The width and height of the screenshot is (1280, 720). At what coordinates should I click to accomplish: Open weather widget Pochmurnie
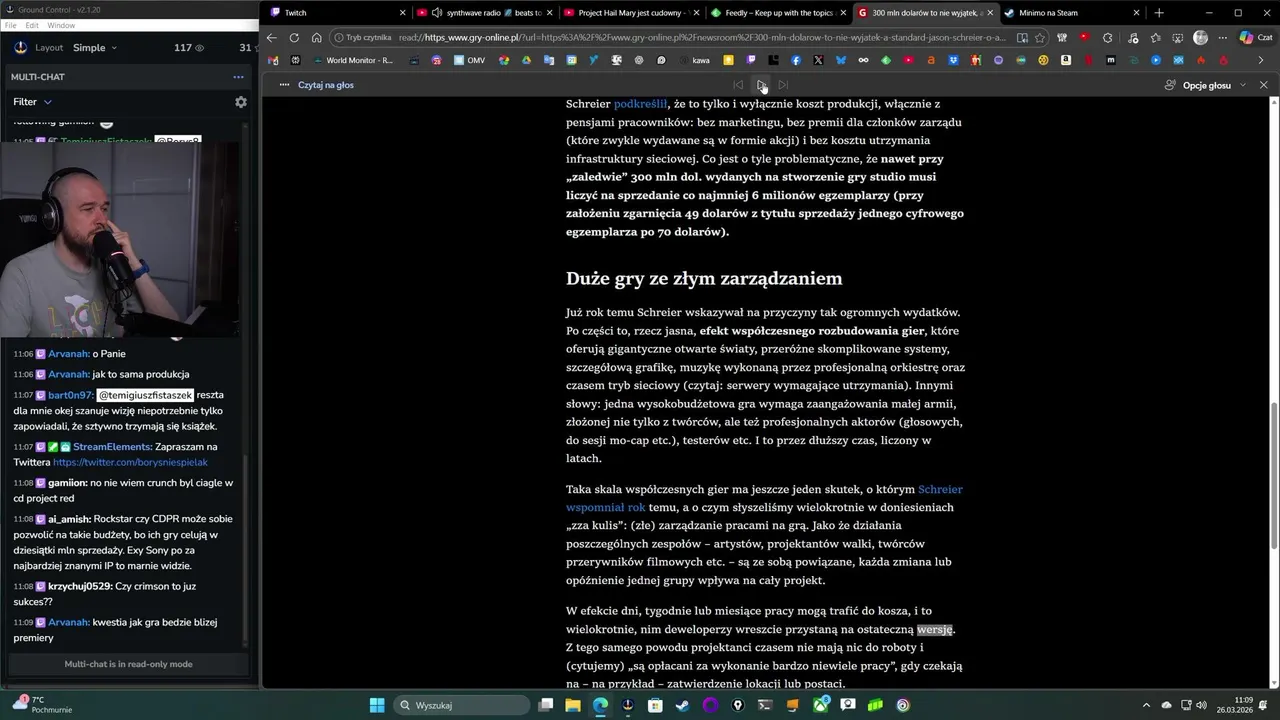point(42,704)
